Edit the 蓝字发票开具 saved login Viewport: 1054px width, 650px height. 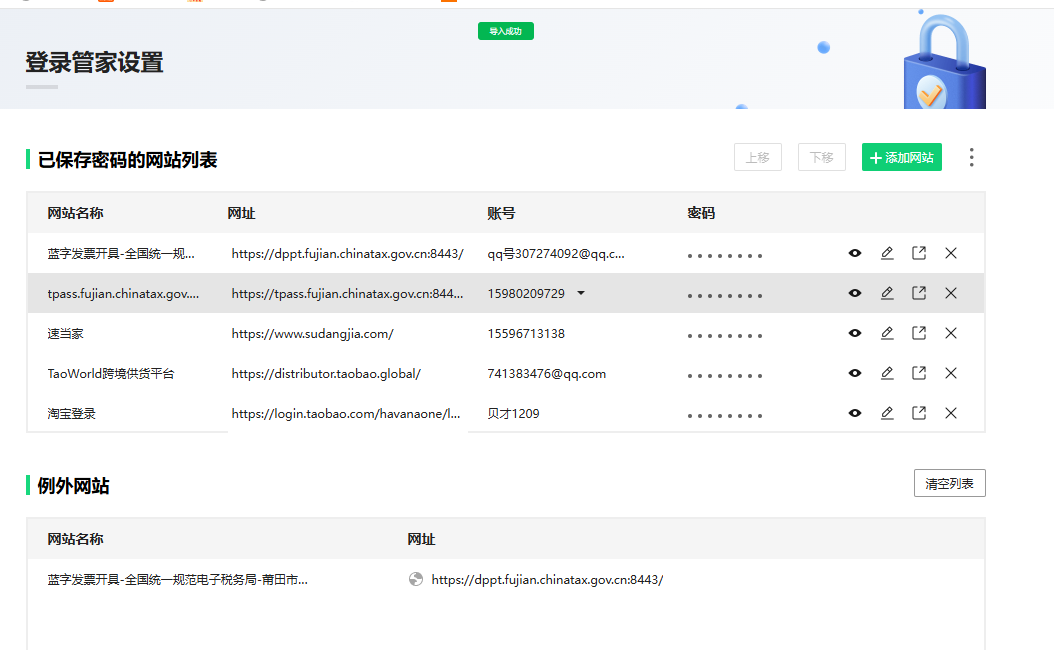[887, 253]
